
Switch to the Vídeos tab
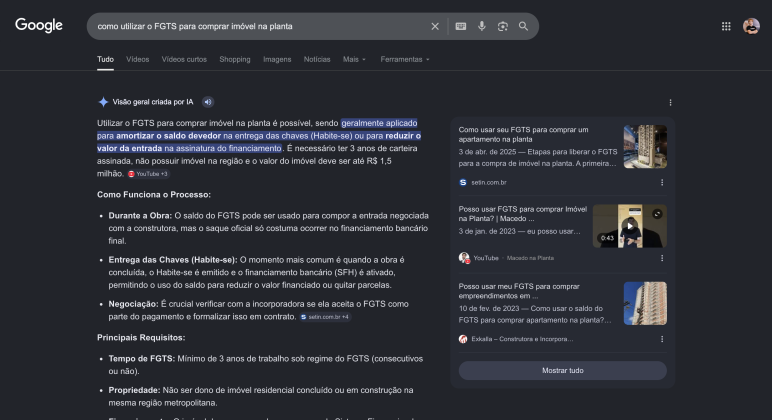click(x=137, y=59)
